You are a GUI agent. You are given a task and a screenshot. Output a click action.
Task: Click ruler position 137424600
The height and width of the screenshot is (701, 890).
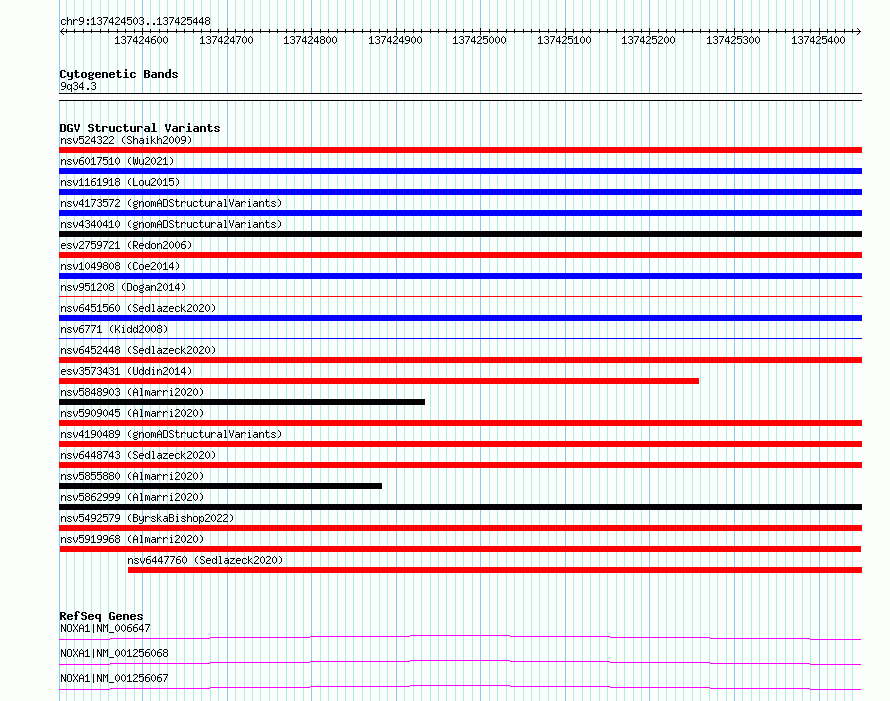tap(141, 40)
